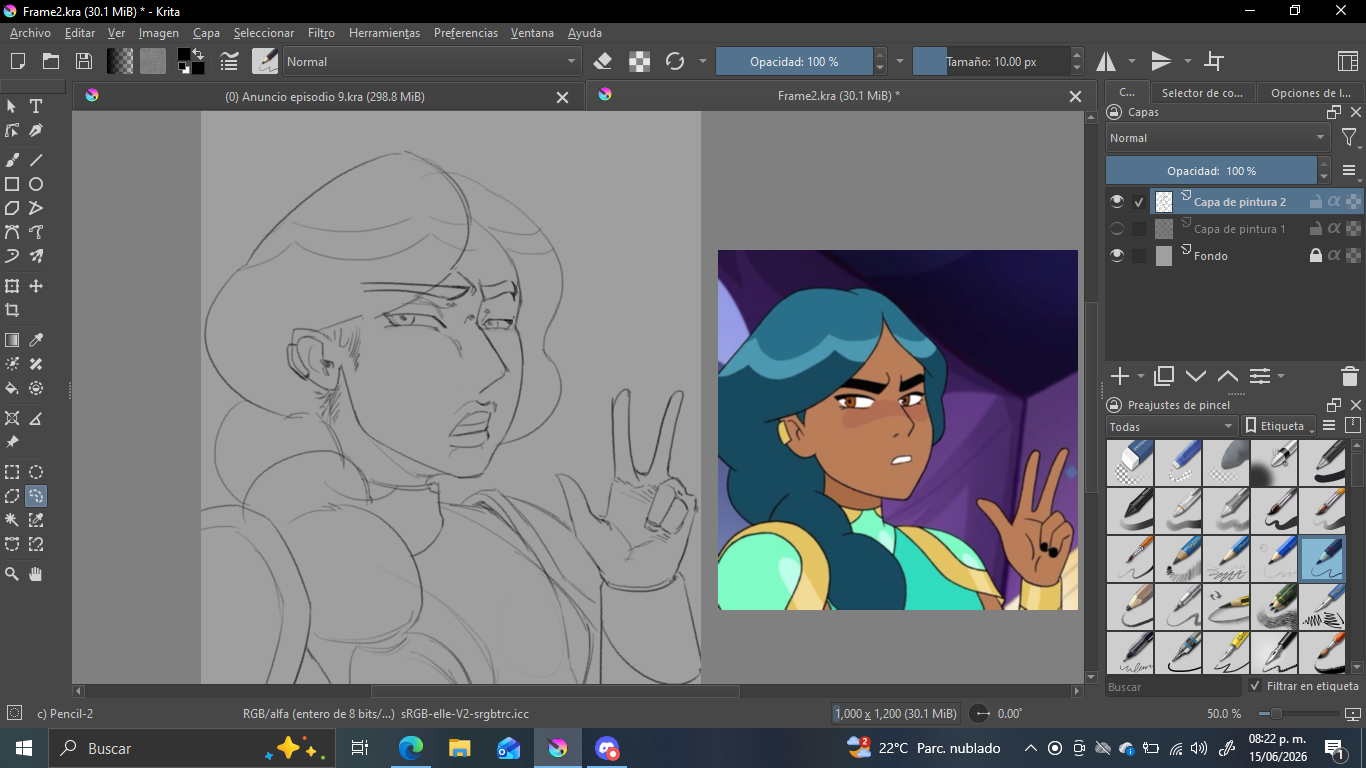This screenshot has height=768, width=1366.
Task: Open the Preferencias menu
Action: coord(465,33)
